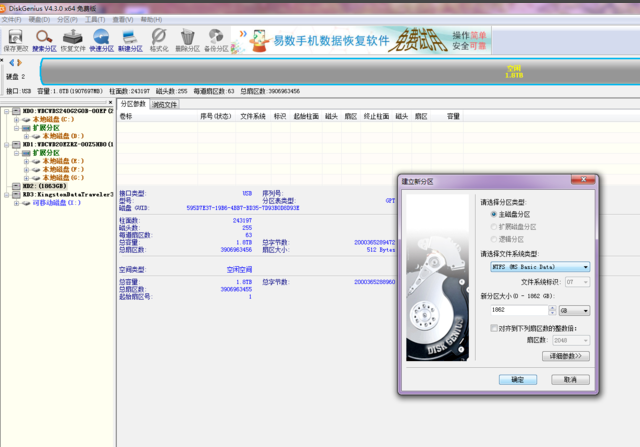This screenshot has width=640, height=447.
Task: Open the 易数手机数据恢复软件 banner ad
Action: click(x=361, y=40)
